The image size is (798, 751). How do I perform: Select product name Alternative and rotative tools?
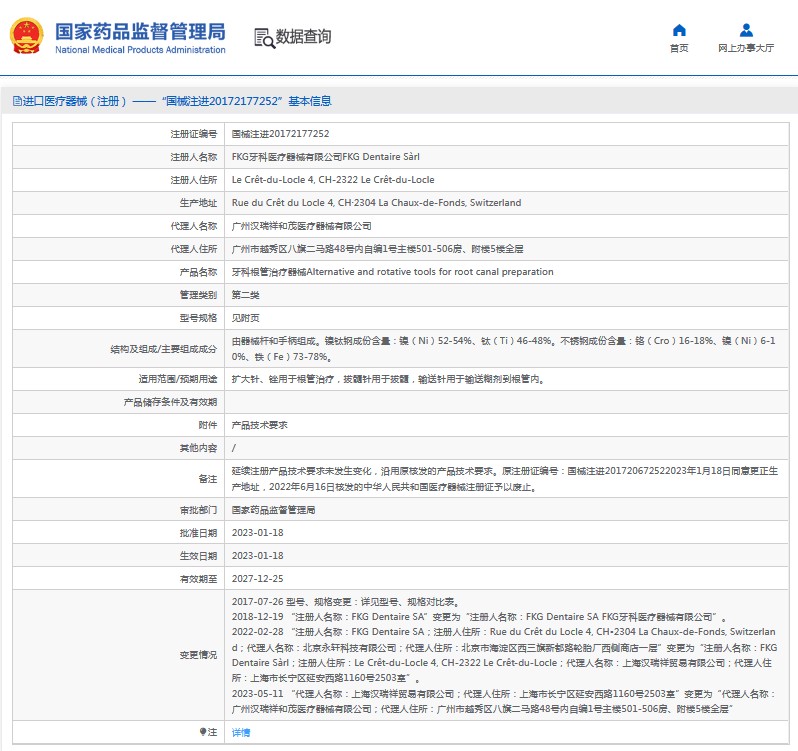click(392, 272)
